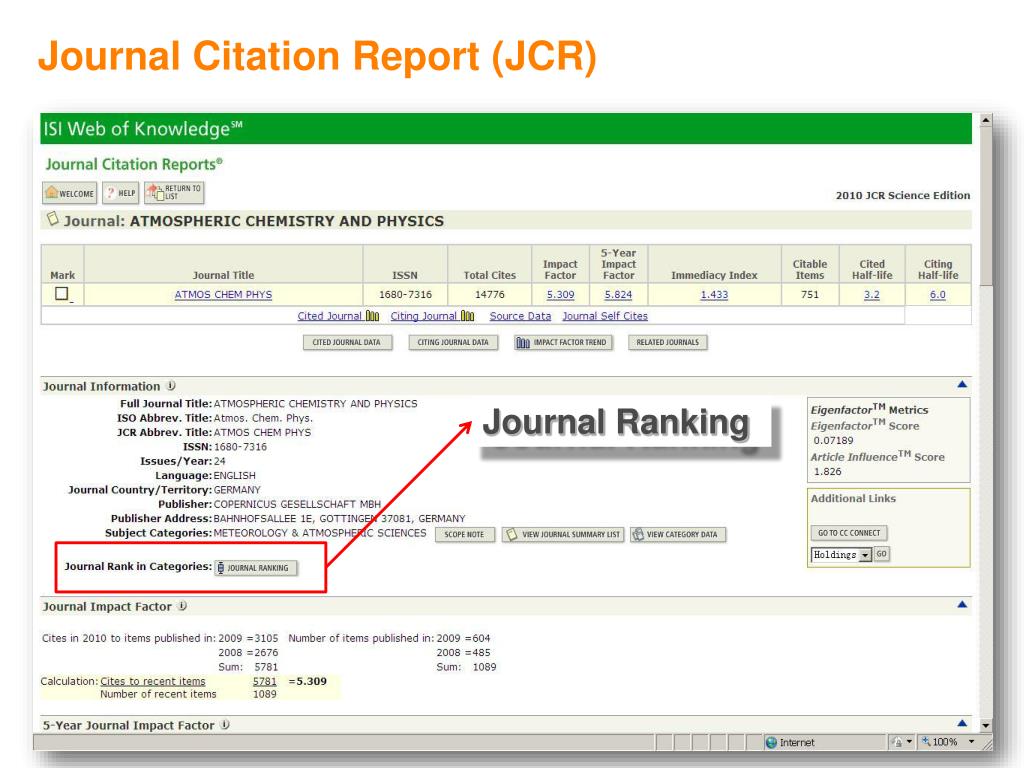Open View Journal Summary List button
Image resolution: width=1024 pixels, height=768 pixels.
click(564, 534)
